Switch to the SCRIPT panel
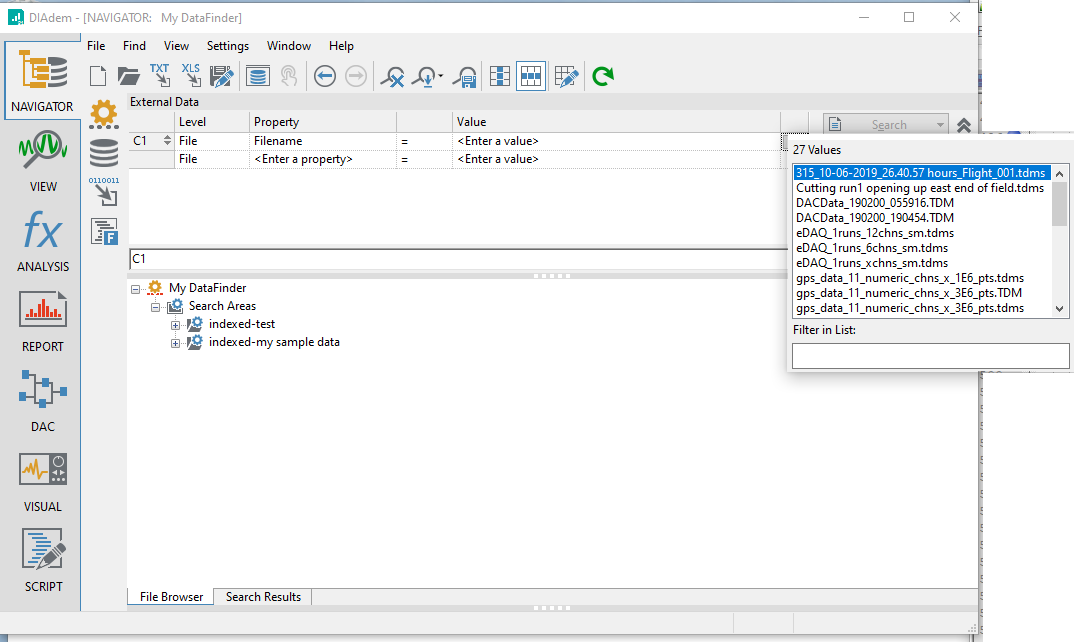Screen dimensions: 1074x642 click(x=43, y=560)
